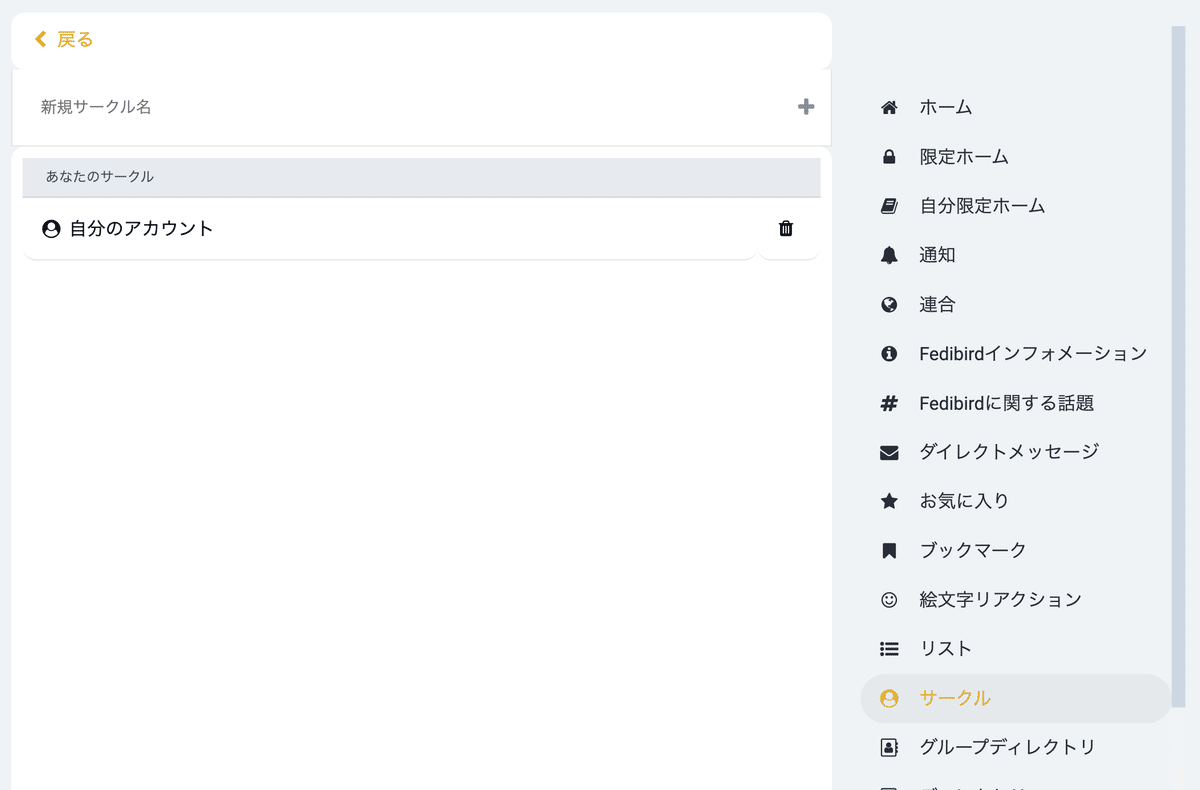1200x790 pixels.
Task: Open Fedibirdインフォメーション menu item
Action: point(1032,354)
